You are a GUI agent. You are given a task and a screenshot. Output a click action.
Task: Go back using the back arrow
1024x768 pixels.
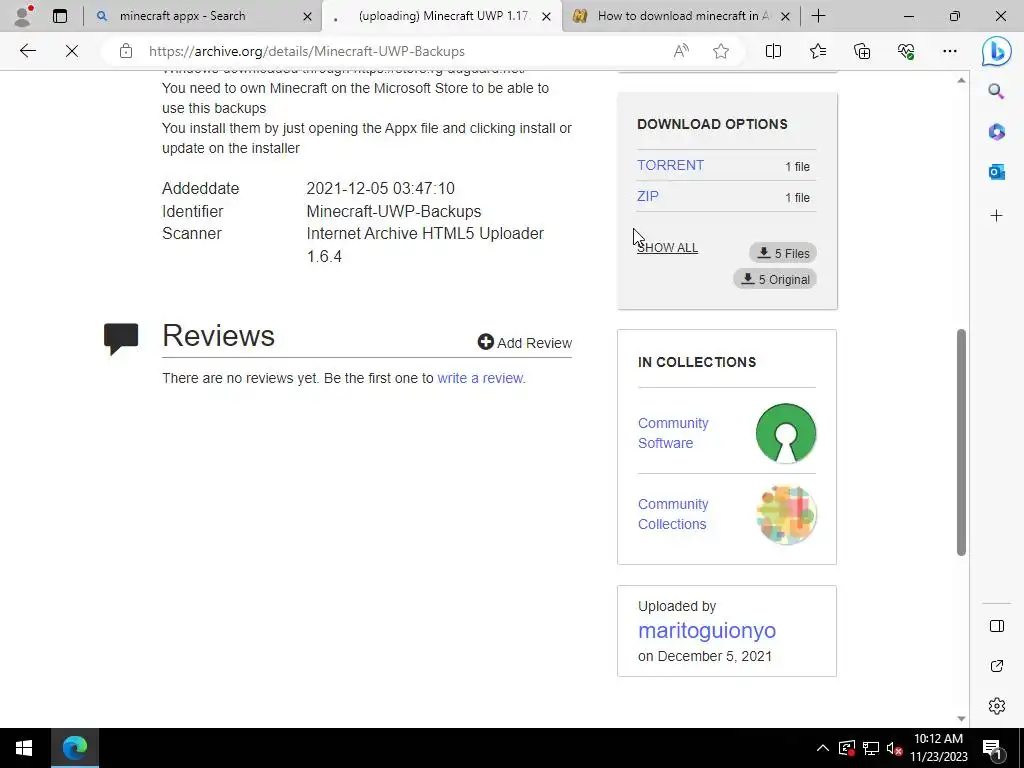[x=27, y=51]
